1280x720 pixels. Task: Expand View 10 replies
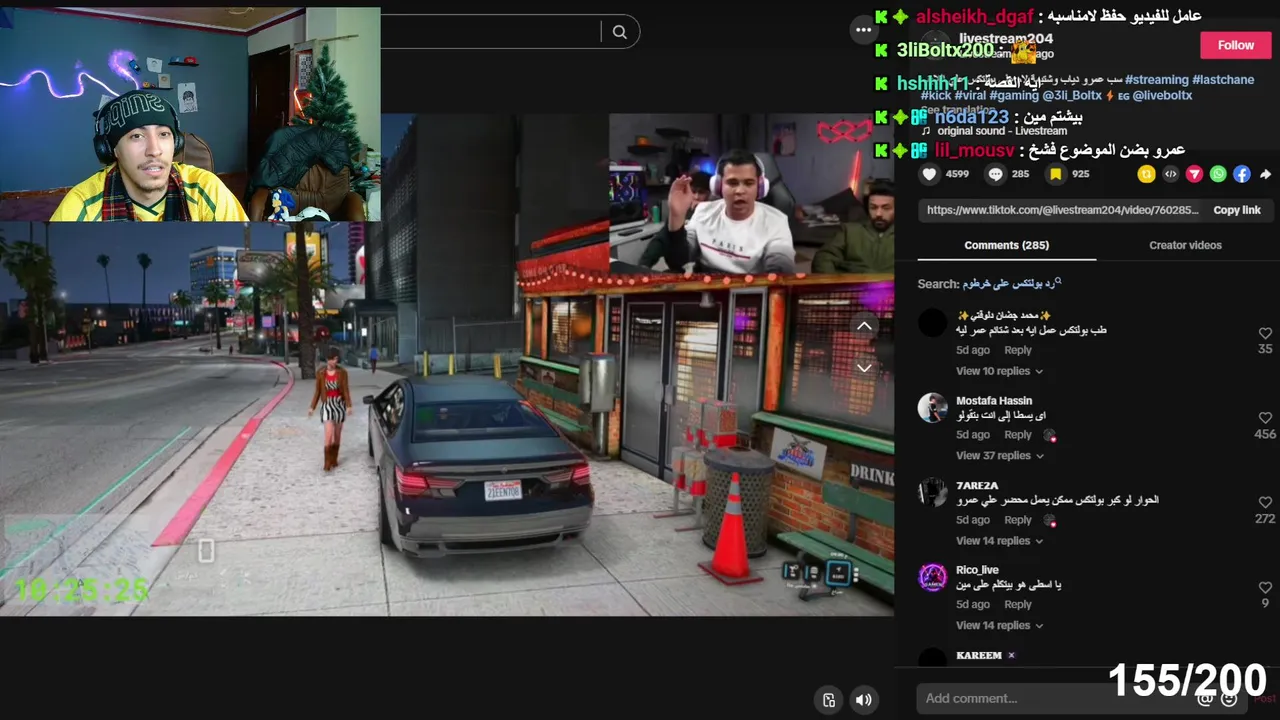[999, 371]
